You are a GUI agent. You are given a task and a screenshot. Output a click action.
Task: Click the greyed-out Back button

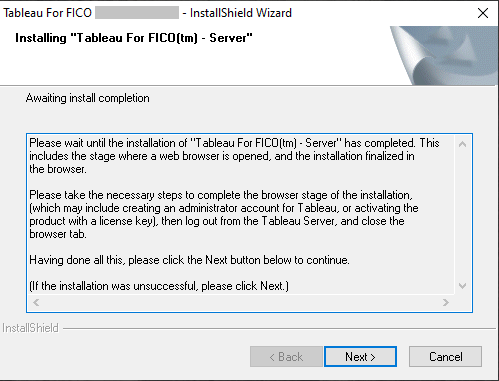click(x=286, y=357)
